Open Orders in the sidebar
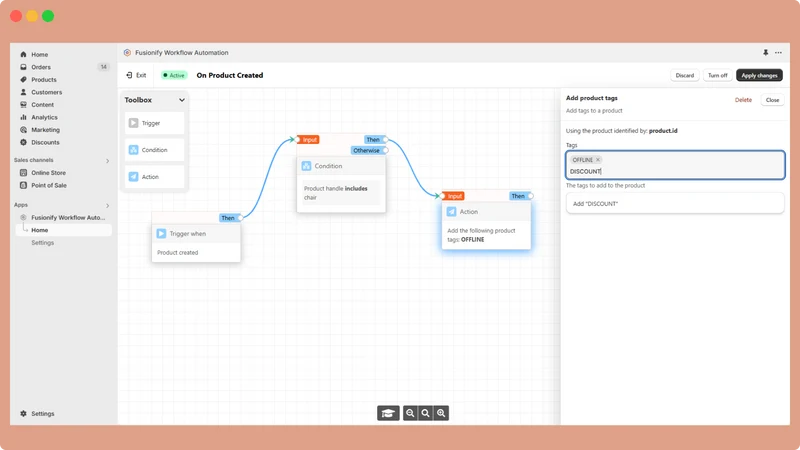Image resolution: width=800 pixels, height=450 pixels. click(41, 67)
